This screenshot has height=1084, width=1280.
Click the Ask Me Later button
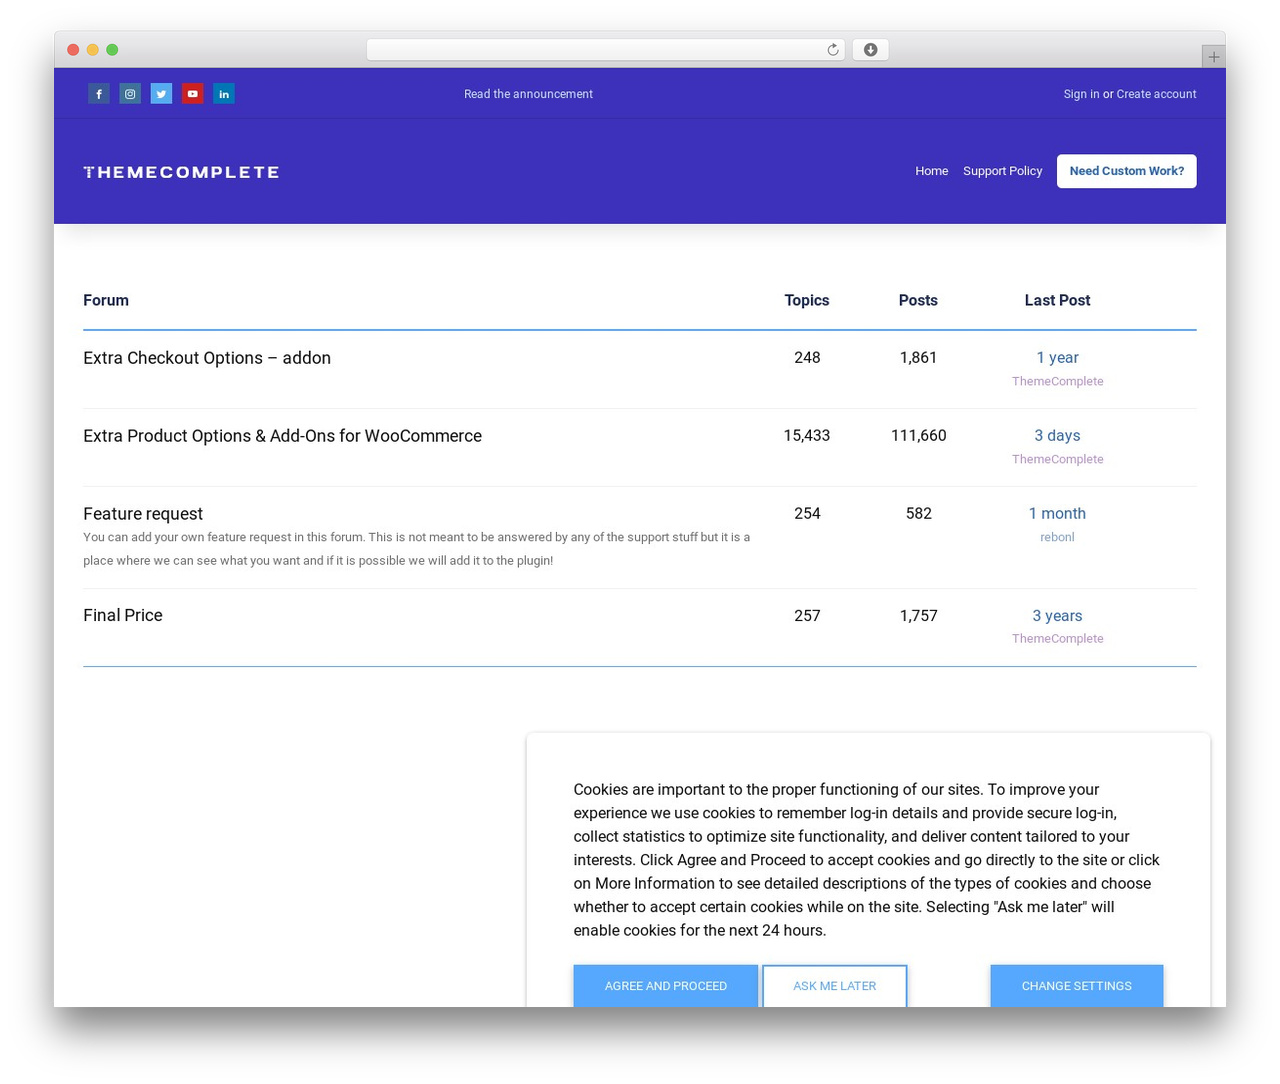(x=835, y=986)
